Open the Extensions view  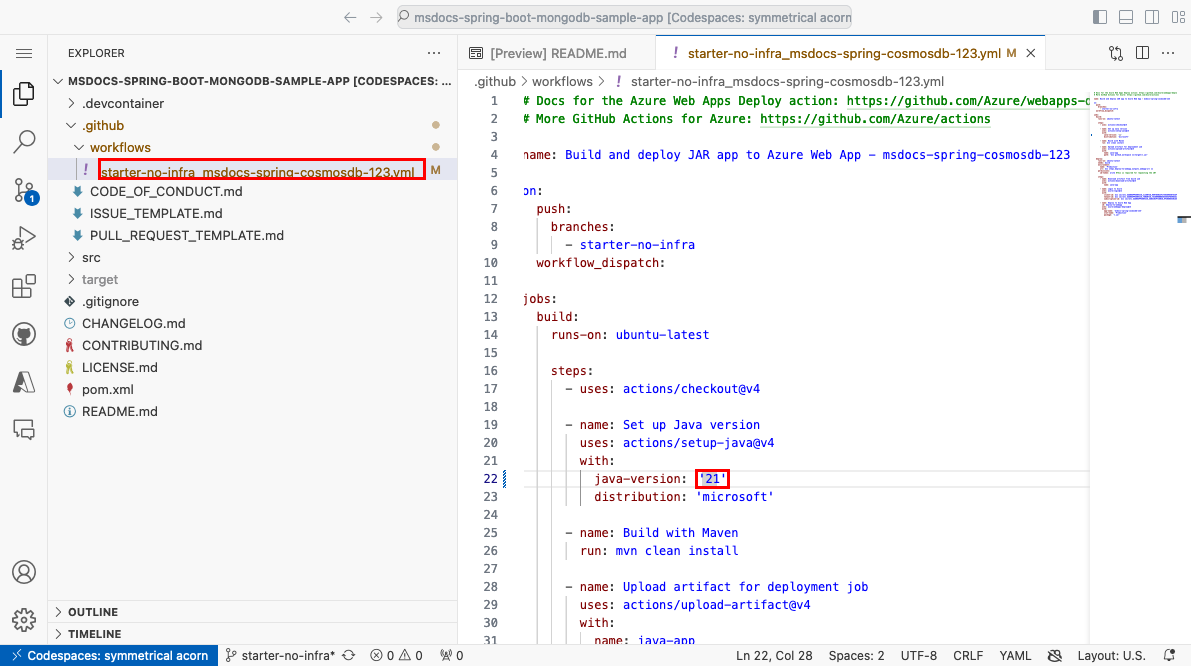pyautogui.click(x=24, y=286)
